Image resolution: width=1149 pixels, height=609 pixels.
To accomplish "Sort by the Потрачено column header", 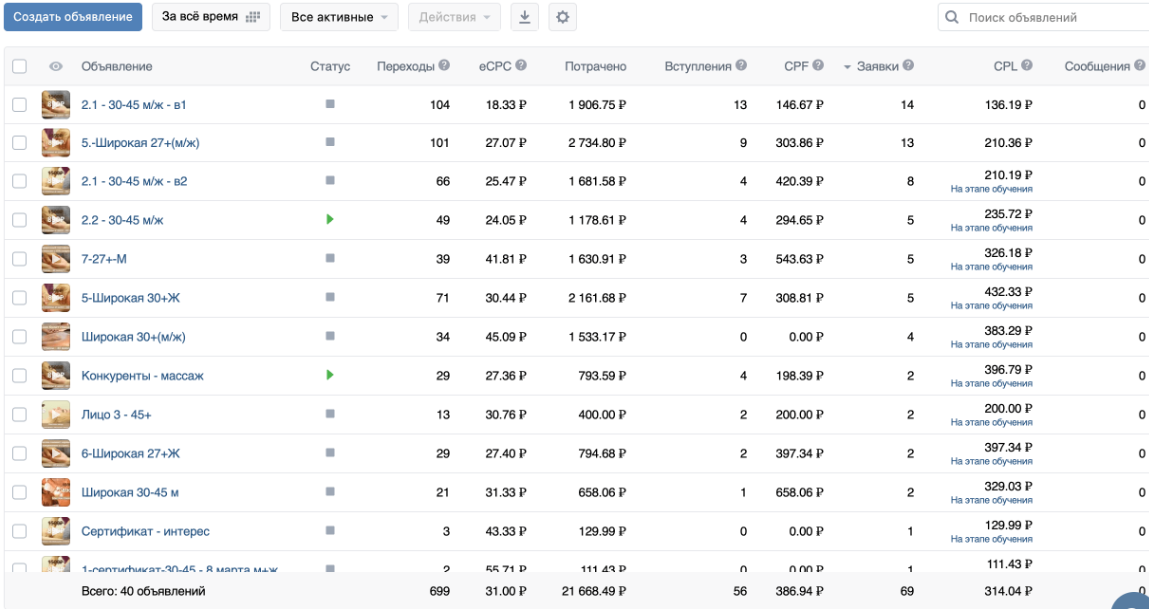I will pos(595,66).
